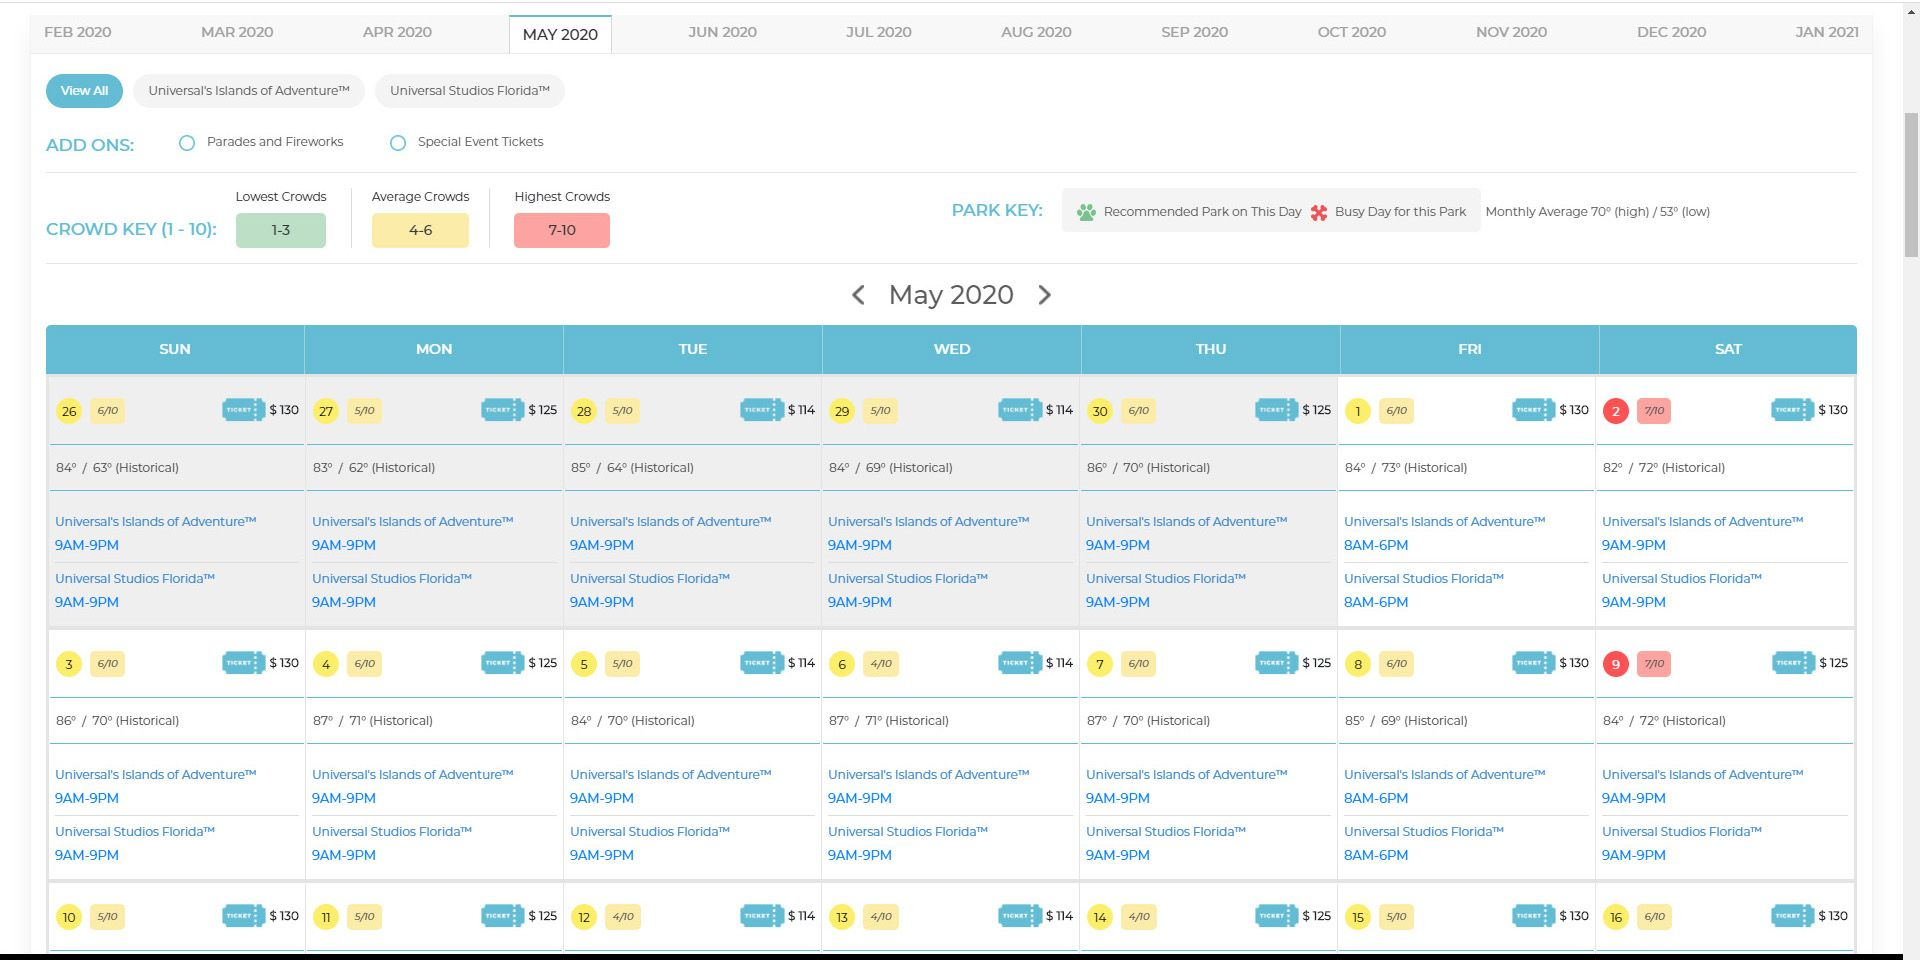Click the View All filter button

84,91
